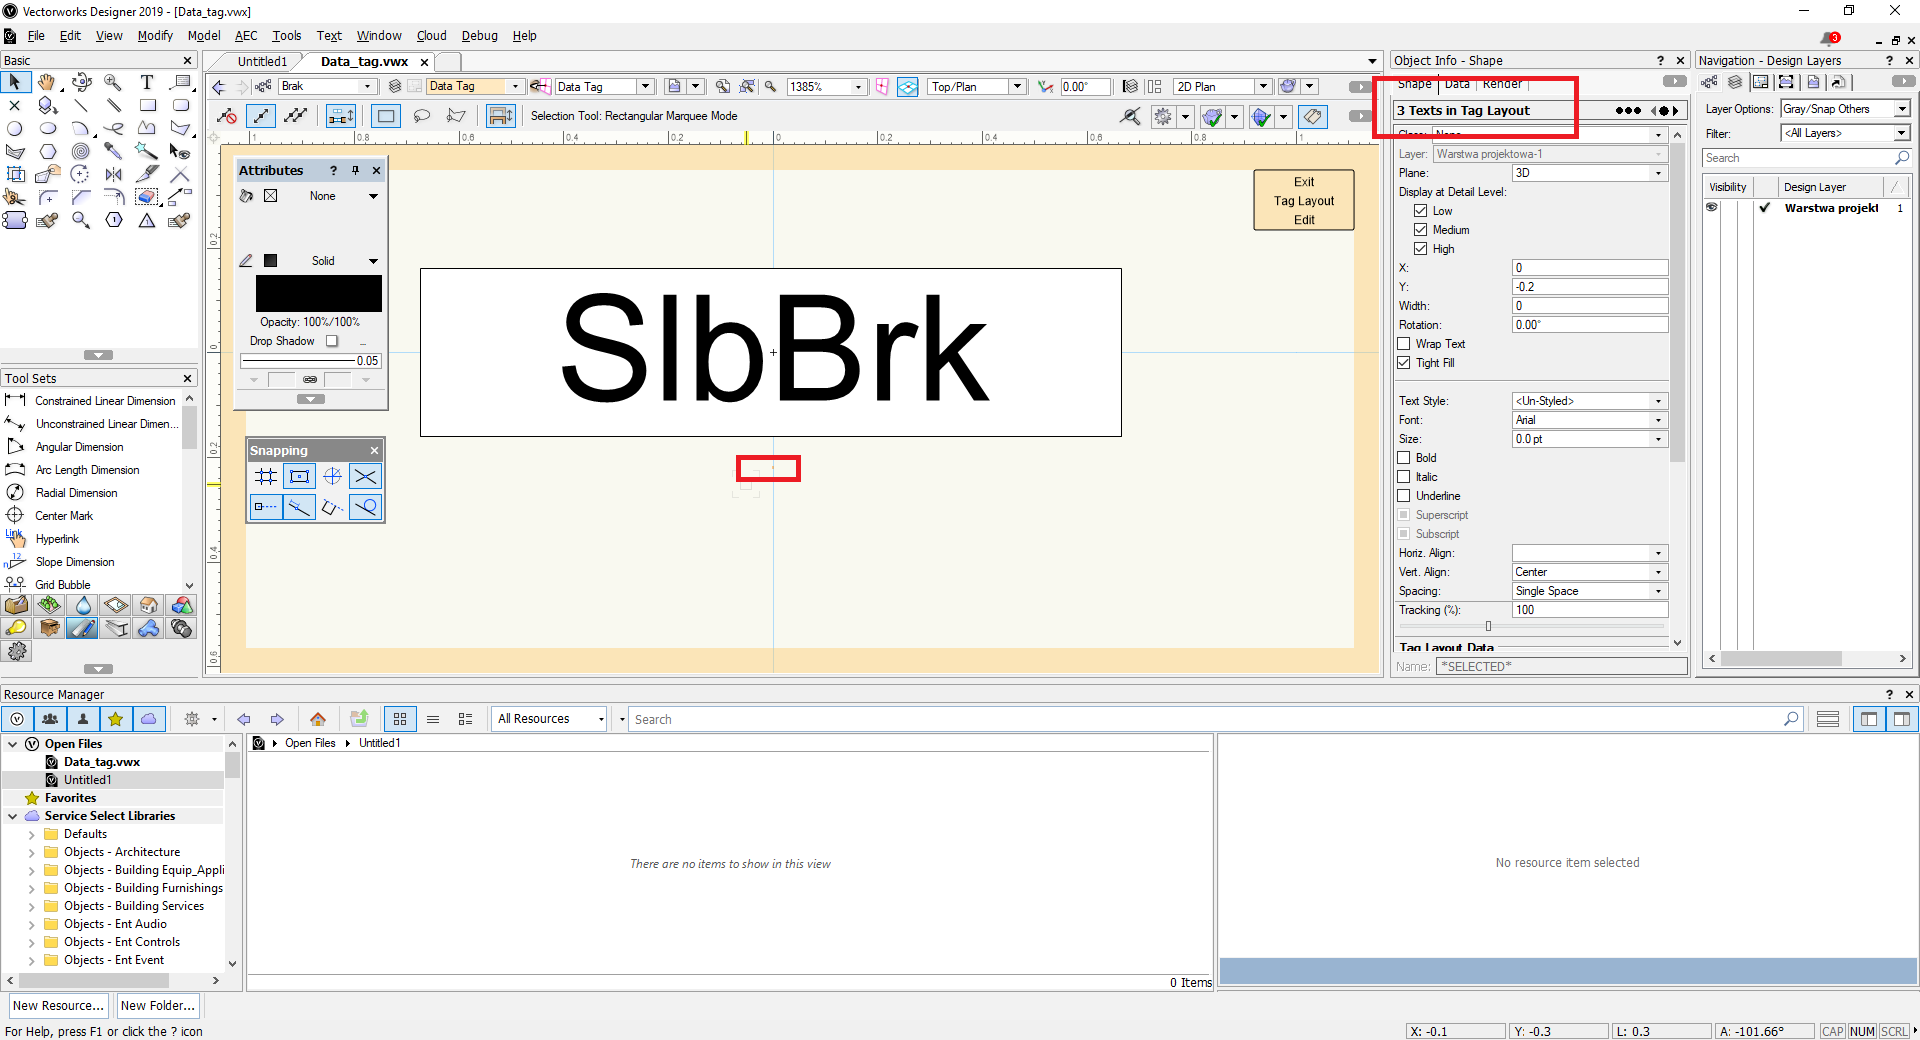Image resolution: width=1920 pixels, height=1040 pixels.
Task: Enable Snap to Grid in Snapping palette
Action: [266, 477]
